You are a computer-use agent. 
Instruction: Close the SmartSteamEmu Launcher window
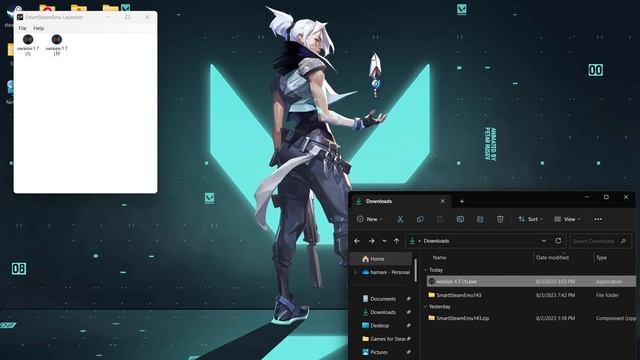click(x=147, y=17)
